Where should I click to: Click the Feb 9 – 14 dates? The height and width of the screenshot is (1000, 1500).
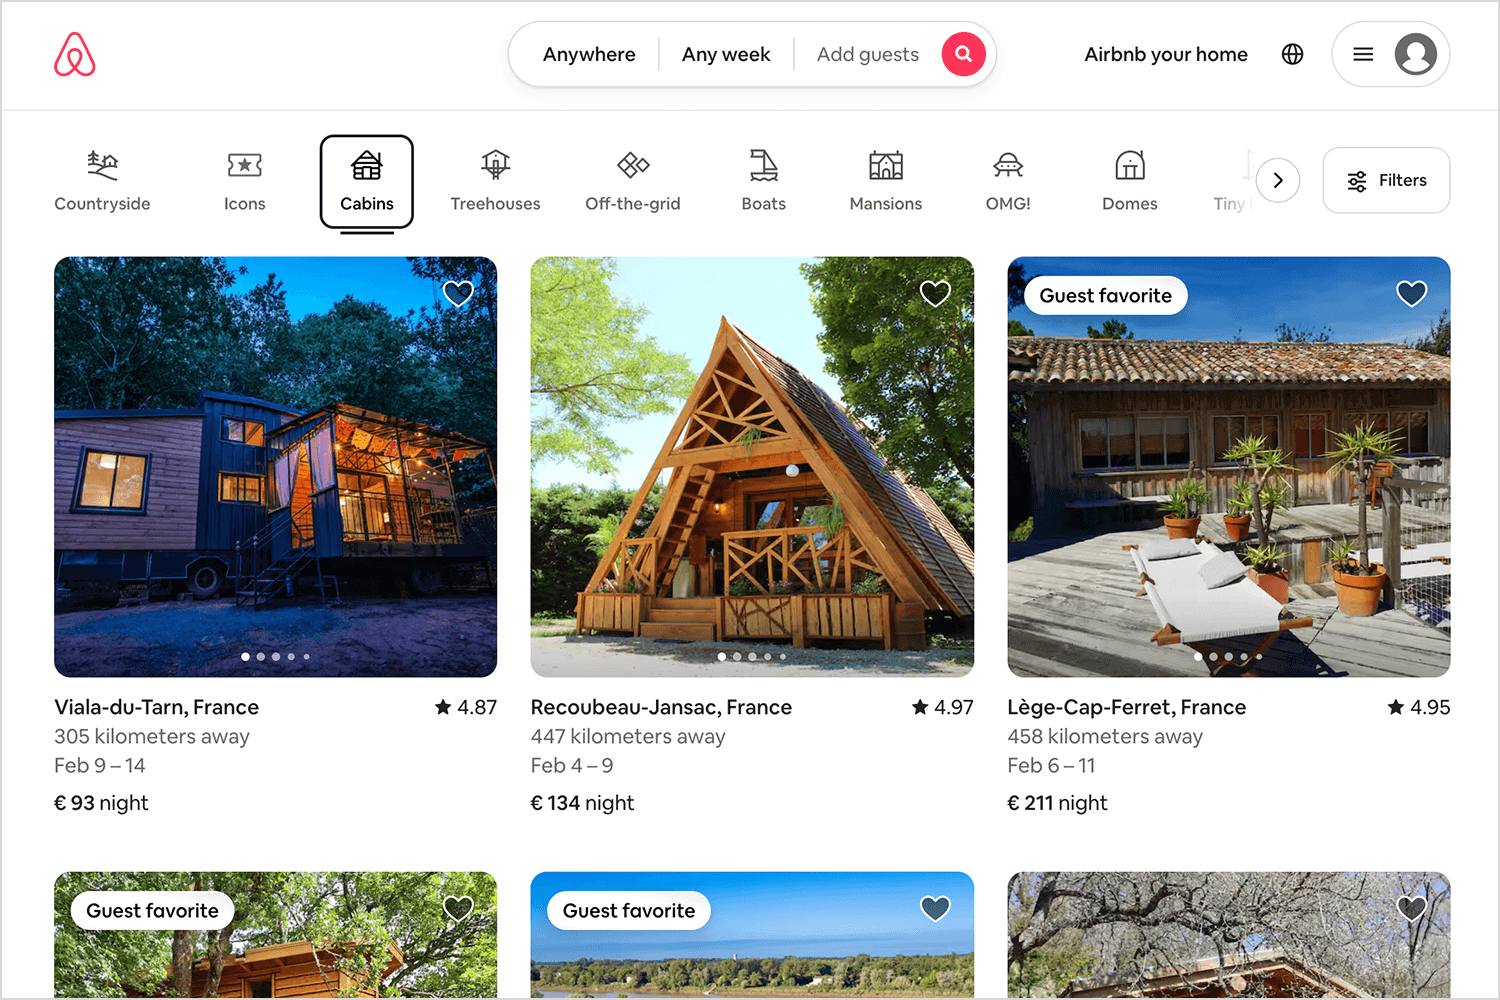[x=100, y=765]
